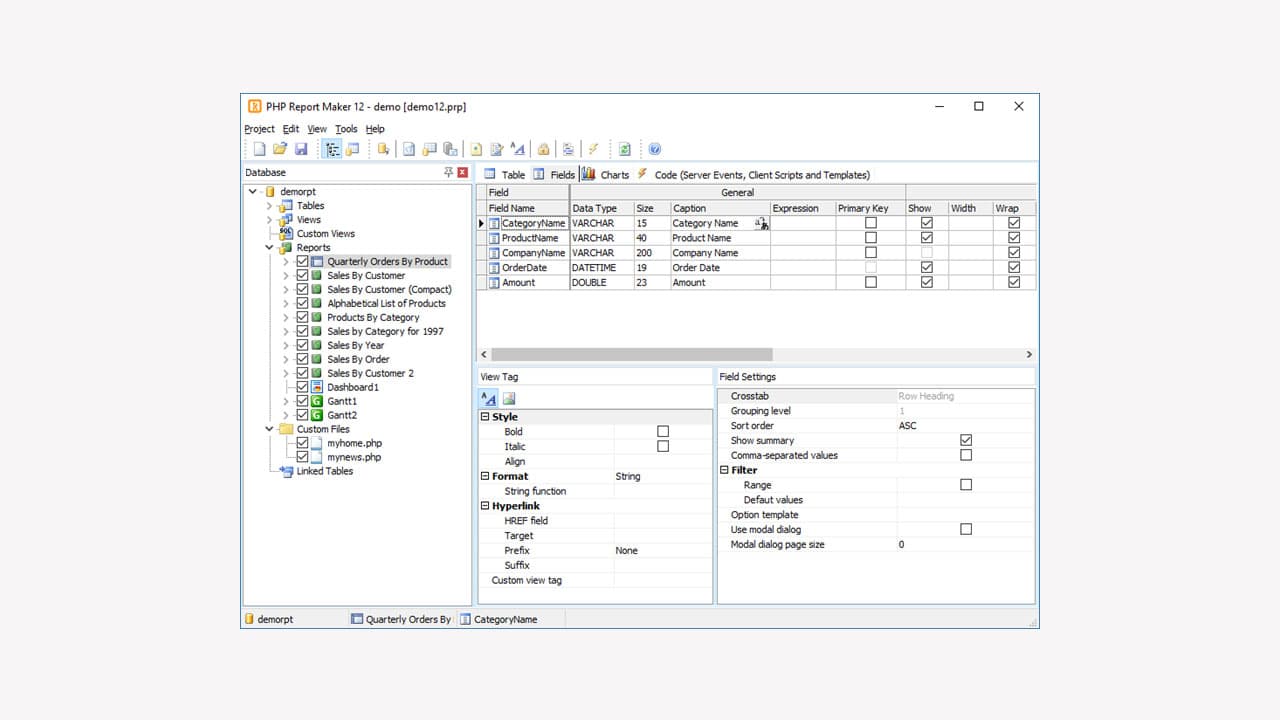
Task: Close the Database panel with the red X
Action: click(460, 172)
